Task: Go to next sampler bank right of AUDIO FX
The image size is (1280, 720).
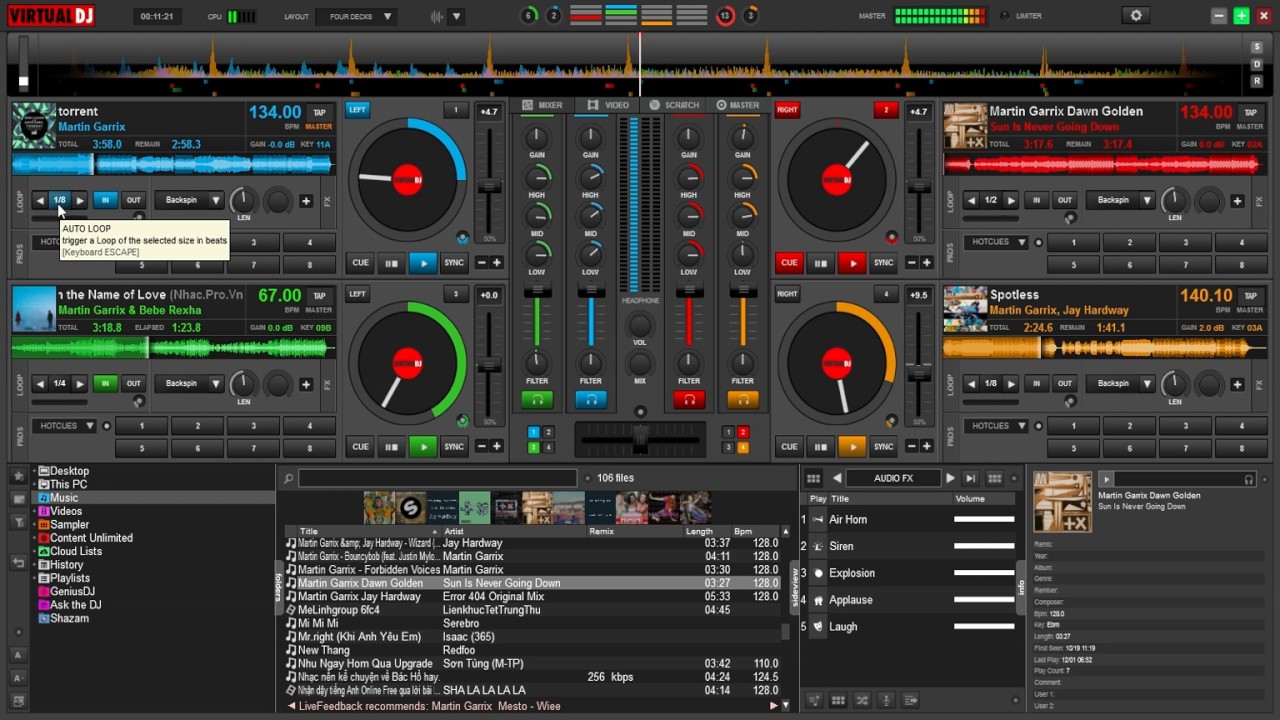Action: click(x=950, y=479)
